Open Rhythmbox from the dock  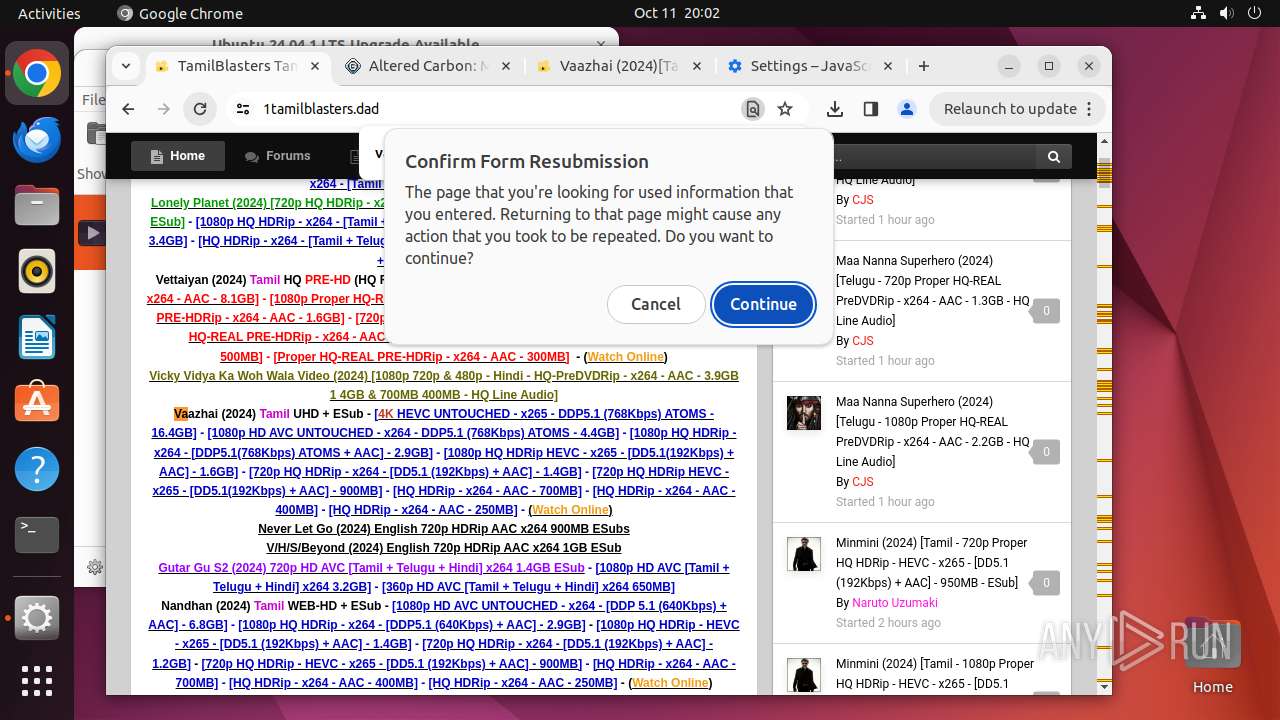point(37,271)
